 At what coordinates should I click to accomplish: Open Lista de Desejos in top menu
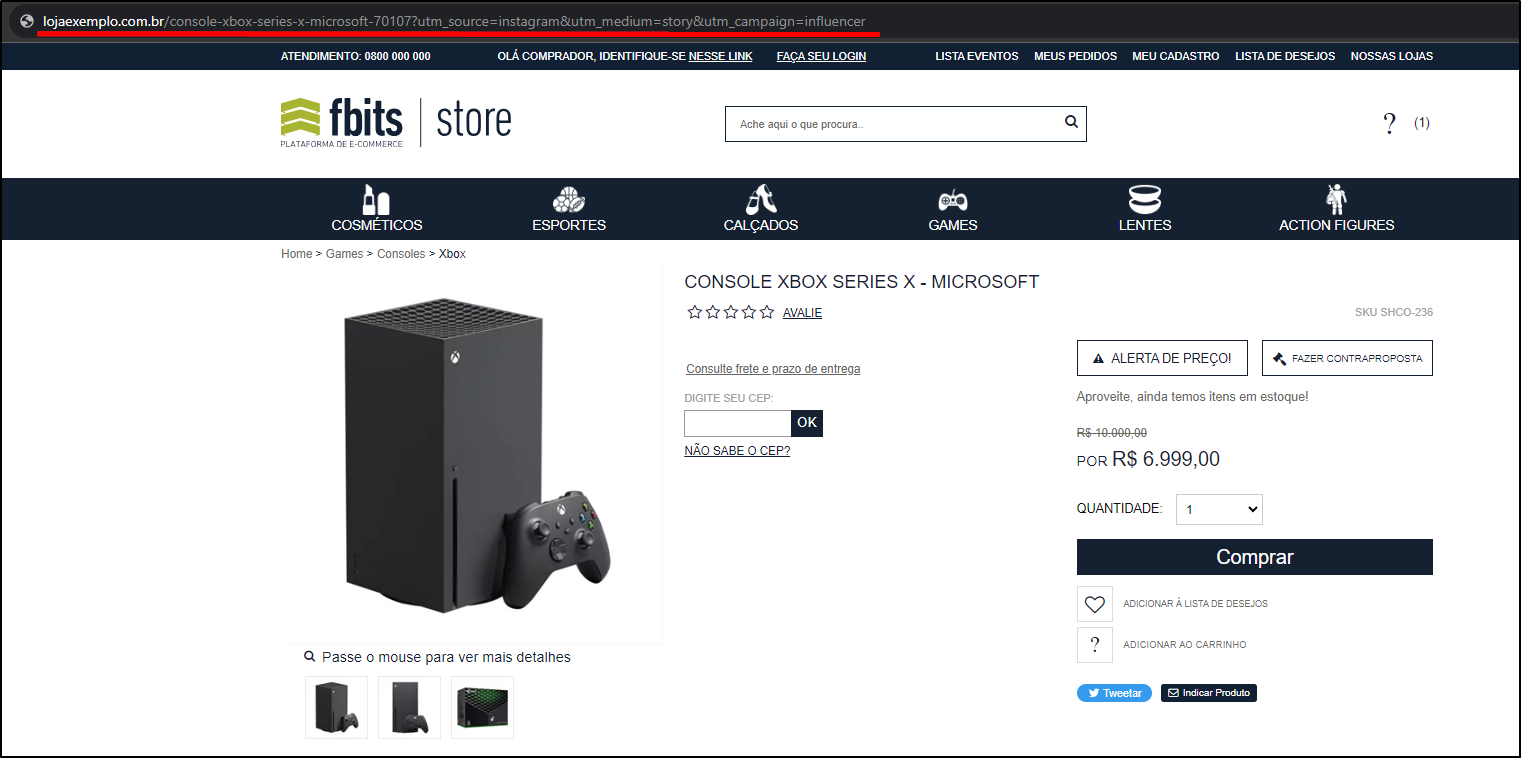[x=1285, y=56]
